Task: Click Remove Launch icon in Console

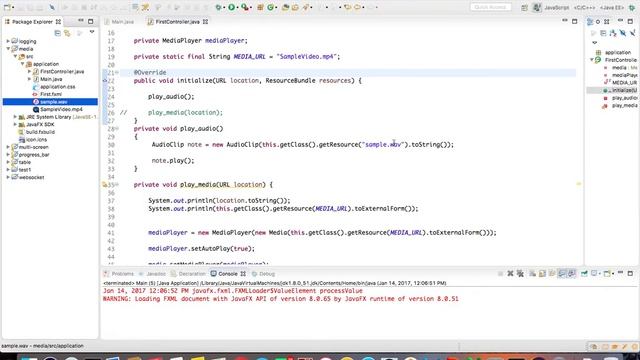Action: pos(510,273)
